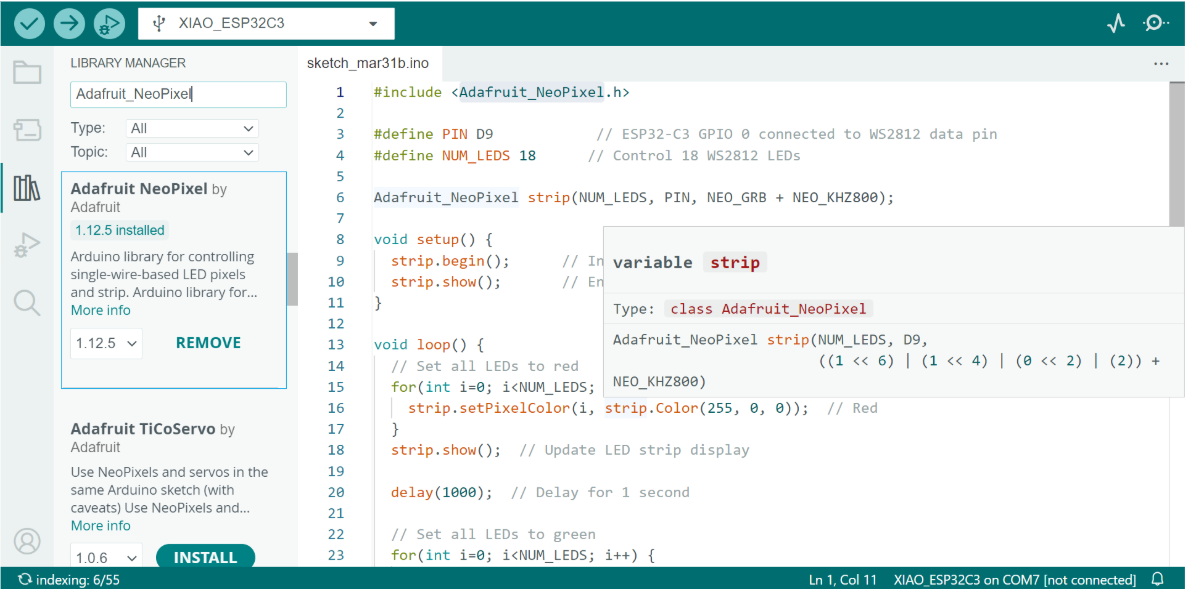Screen dimensions: 1185x589
Task: Click line number 13 in gutter
Action: pyautogui.click(x=336, y=345)
